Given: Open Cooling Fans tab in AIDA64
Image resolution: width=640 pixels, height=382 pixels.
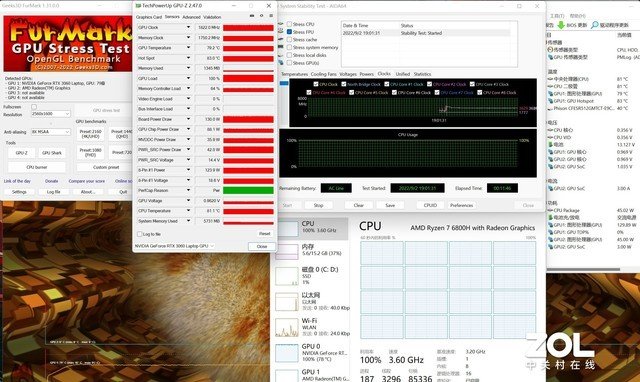Looking at the screenshot, I should pos(324,74).
